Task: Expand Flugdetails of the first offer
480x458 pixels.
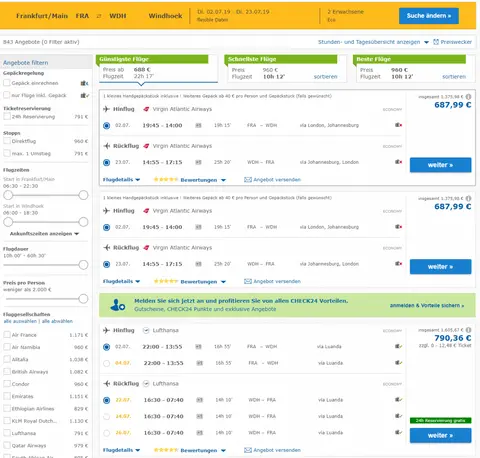Action: [x=121, y=180]
